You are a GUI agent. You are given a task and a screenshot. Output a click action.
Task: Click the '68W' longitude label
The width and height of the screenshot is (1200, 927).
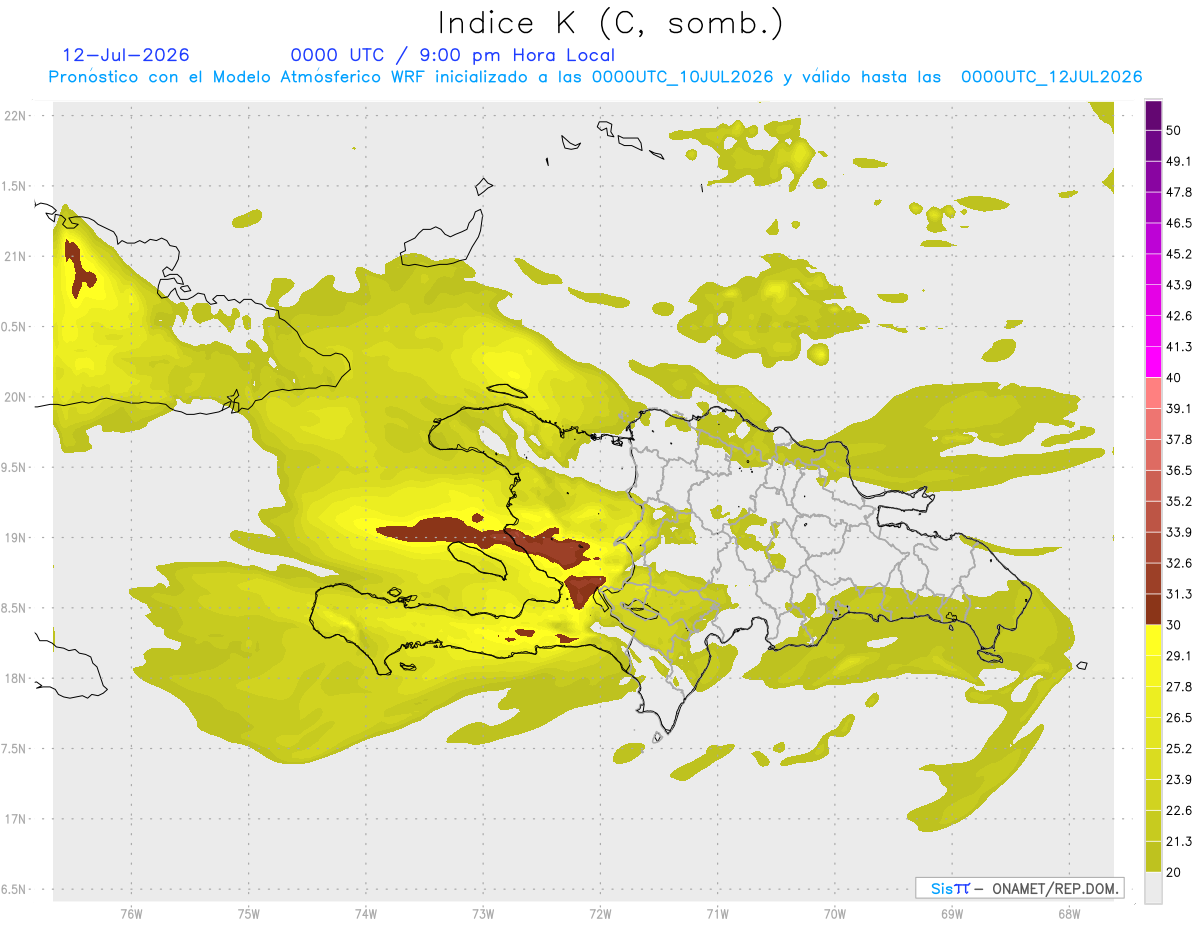[x=1068, y=913]
